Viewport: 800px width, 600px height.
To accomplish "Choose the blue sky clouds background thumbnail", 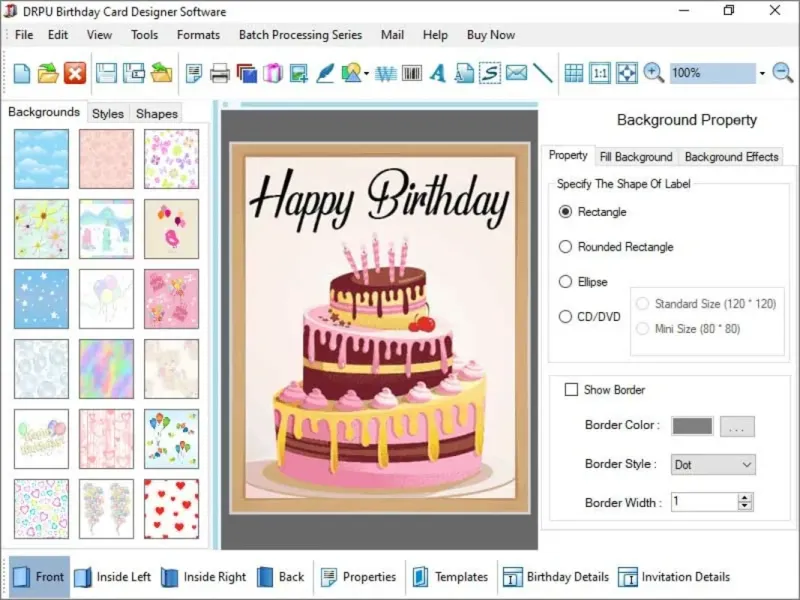I will pos(41,159).
